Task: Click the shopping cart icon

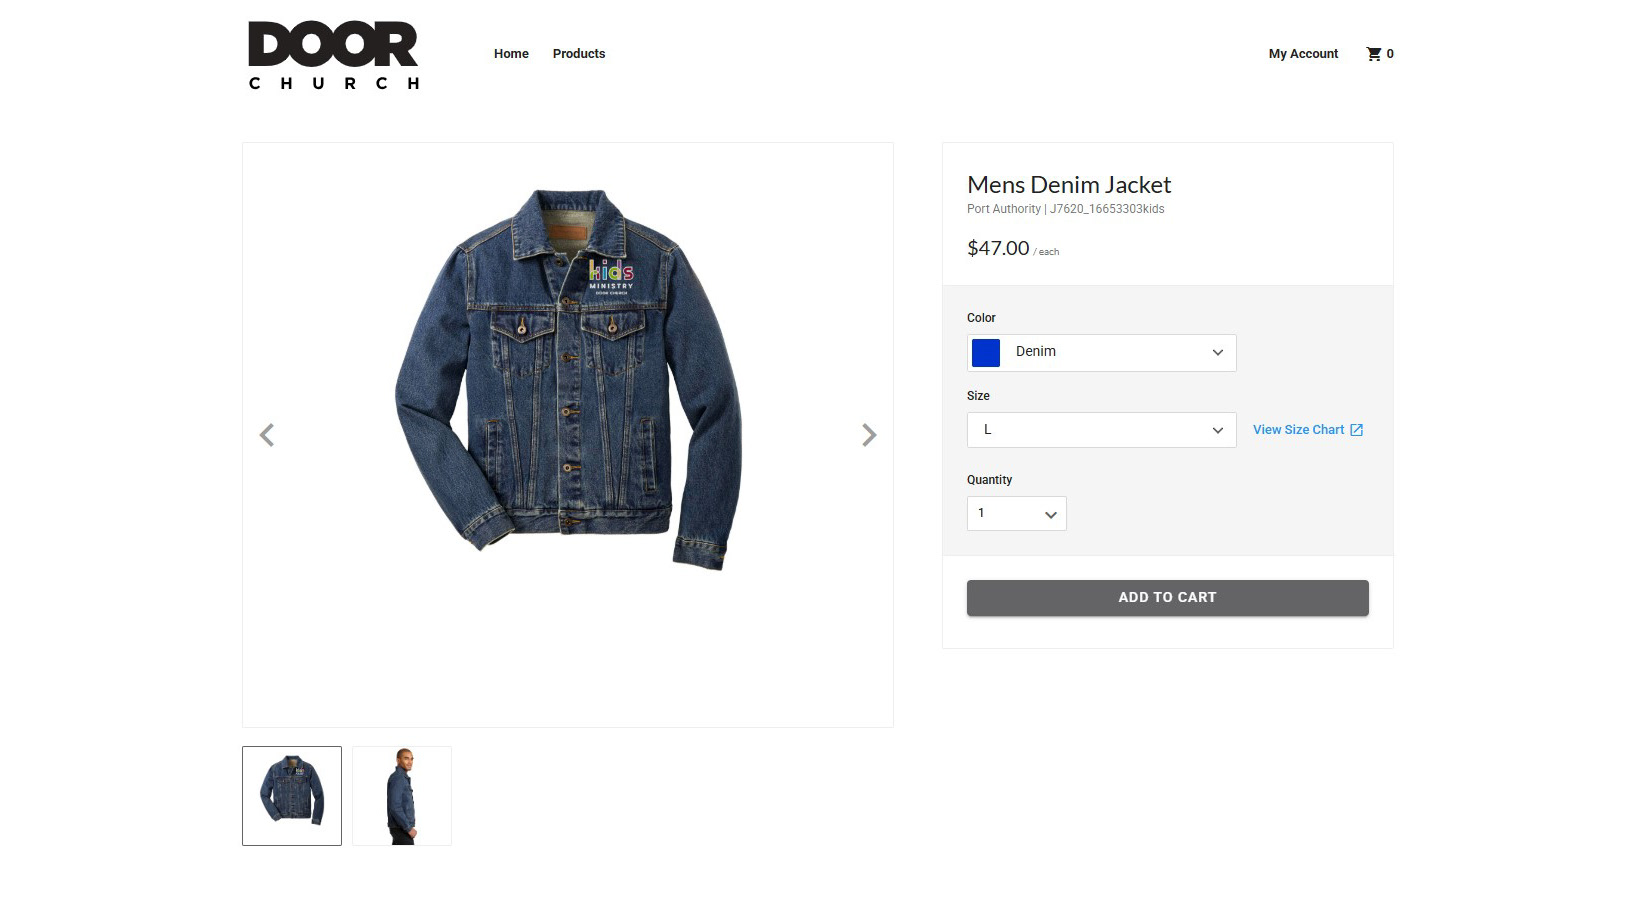Action: click(x=1374, y=54)
